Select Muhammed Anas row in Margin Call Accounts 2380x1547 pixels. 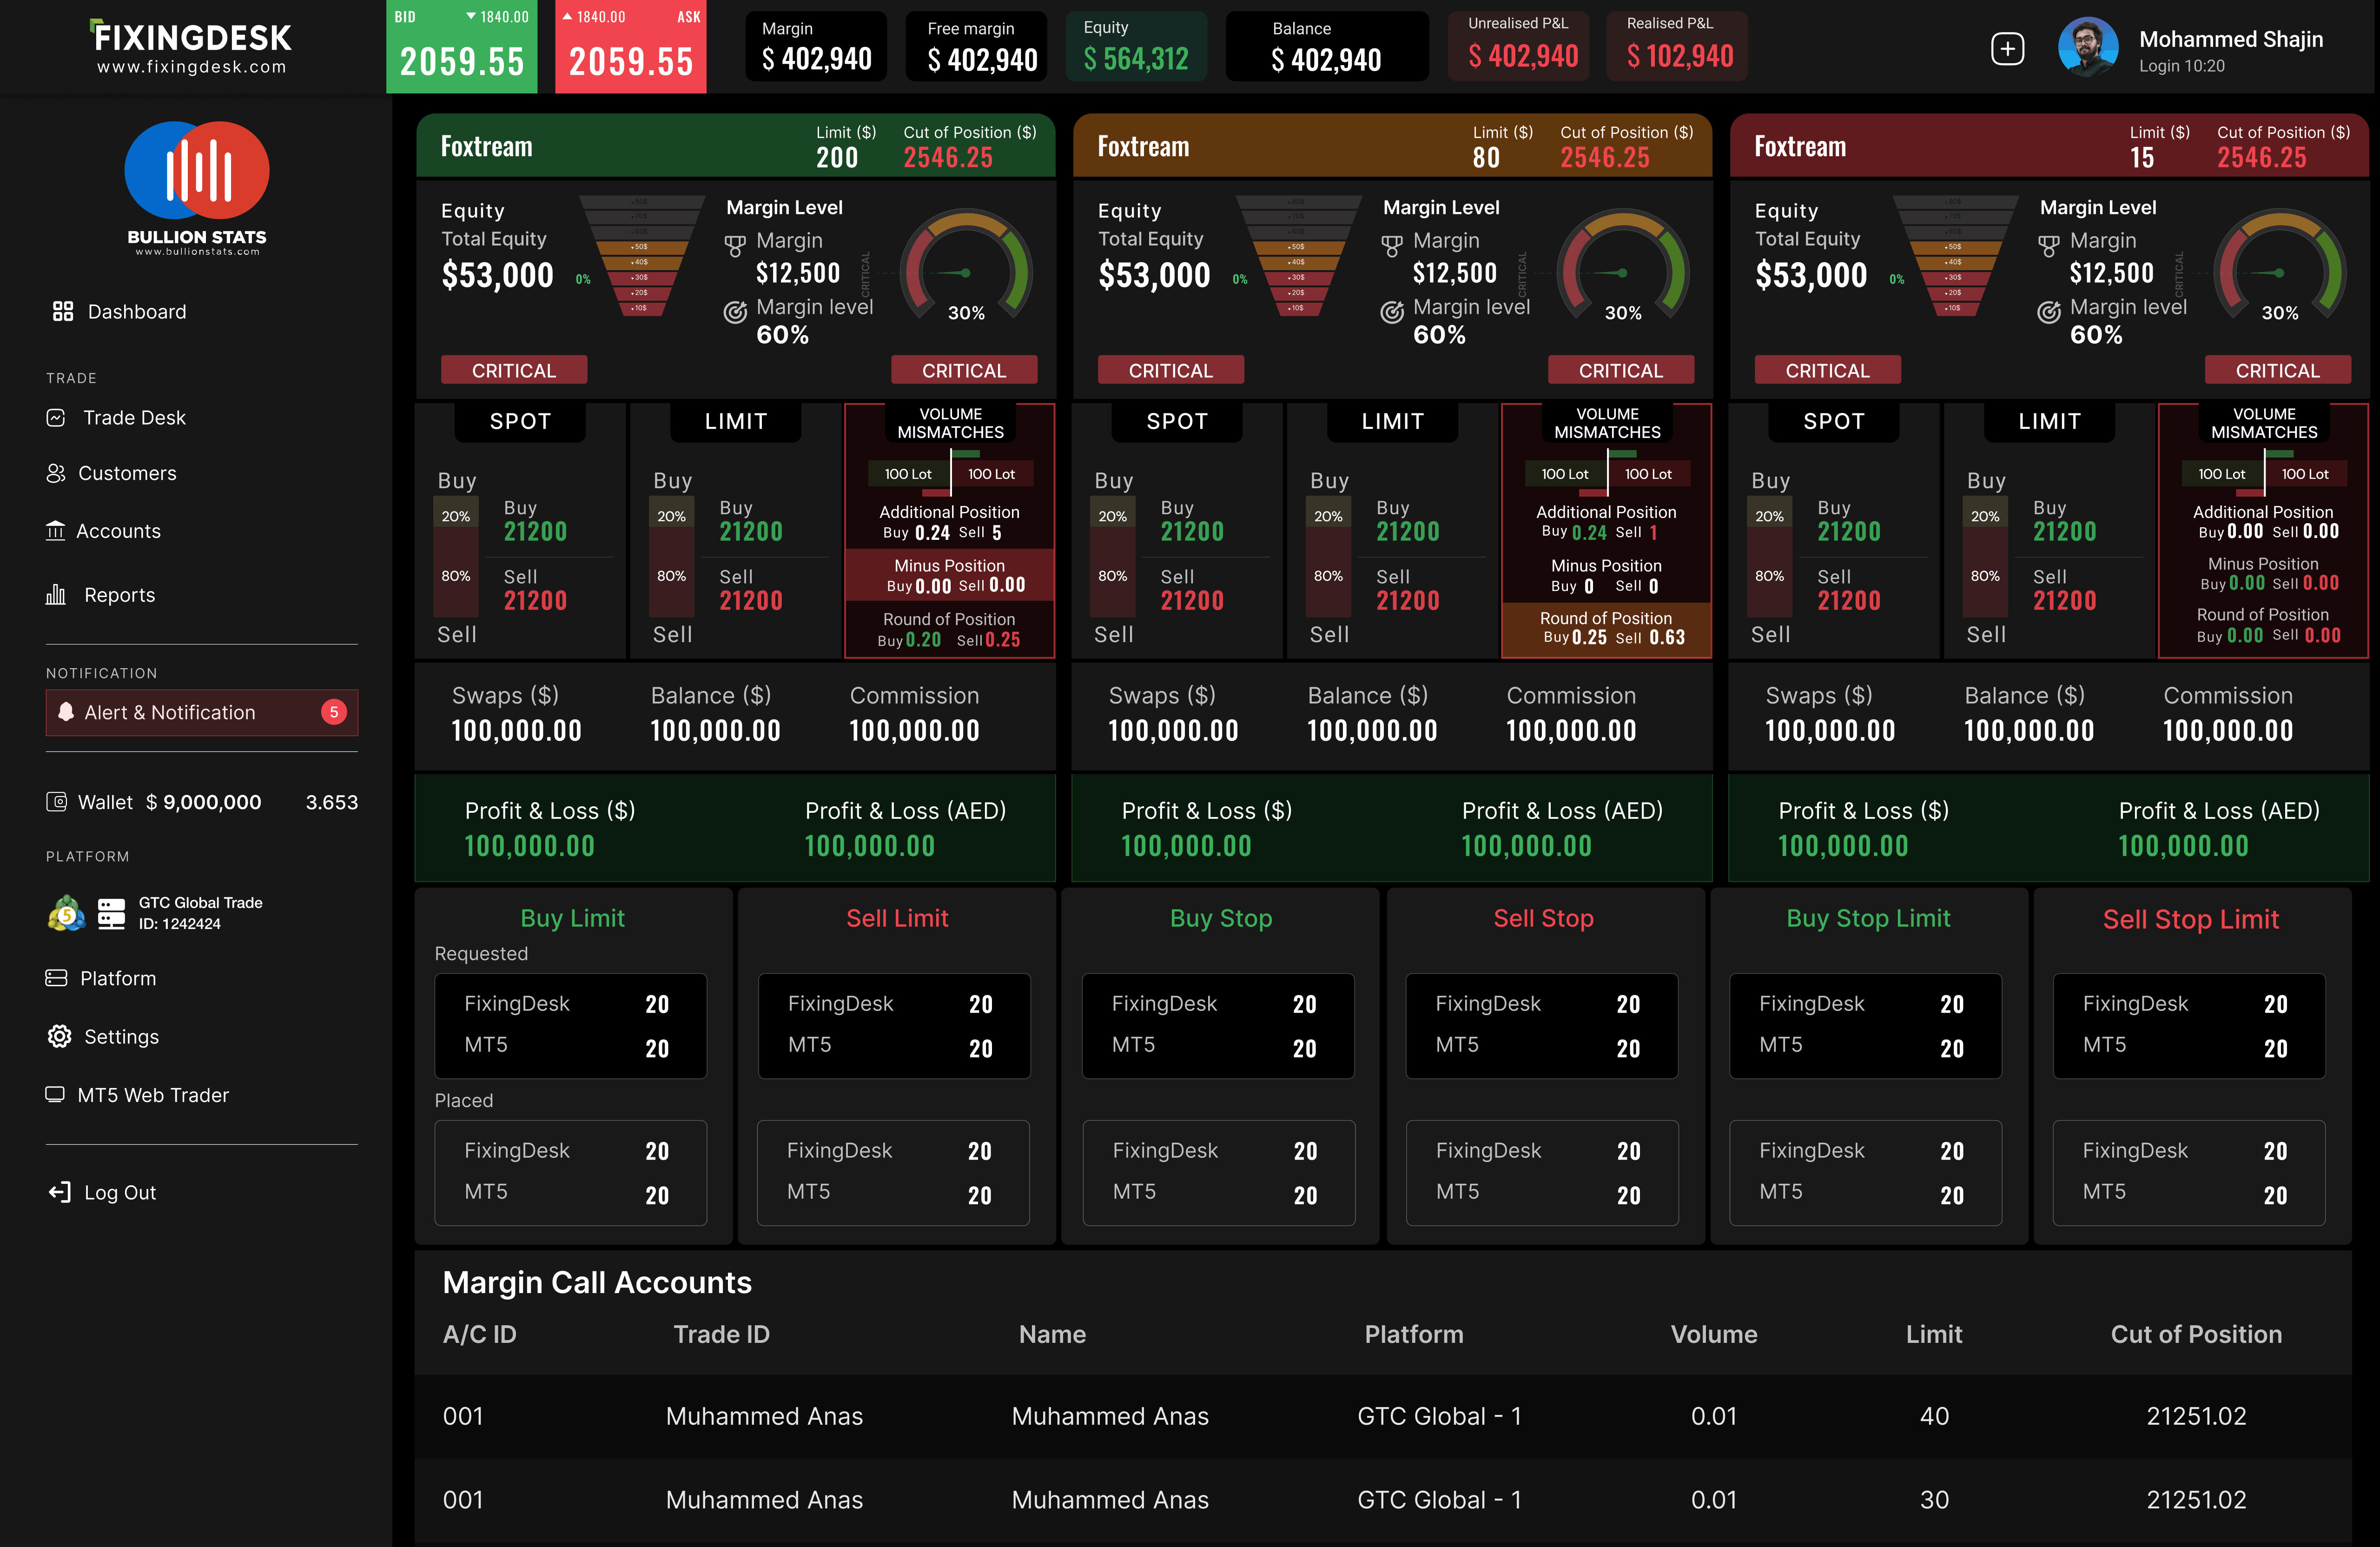click(1110, 1416)
